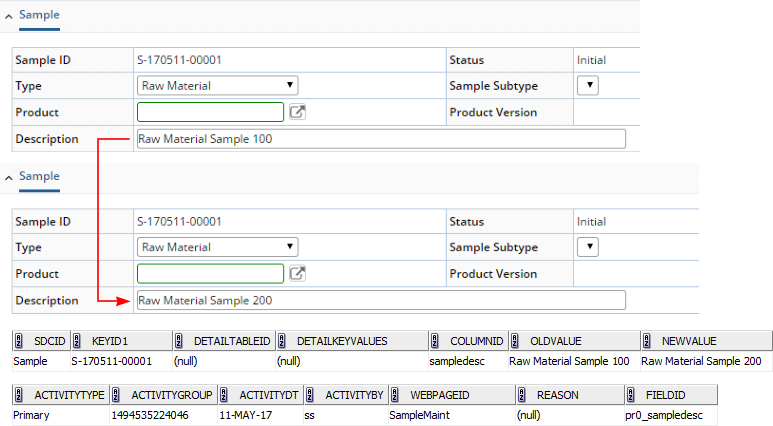Click Description field with Raw Material Sample 200
This screenshot has height=426, width=773.
[x=381, y=300]
